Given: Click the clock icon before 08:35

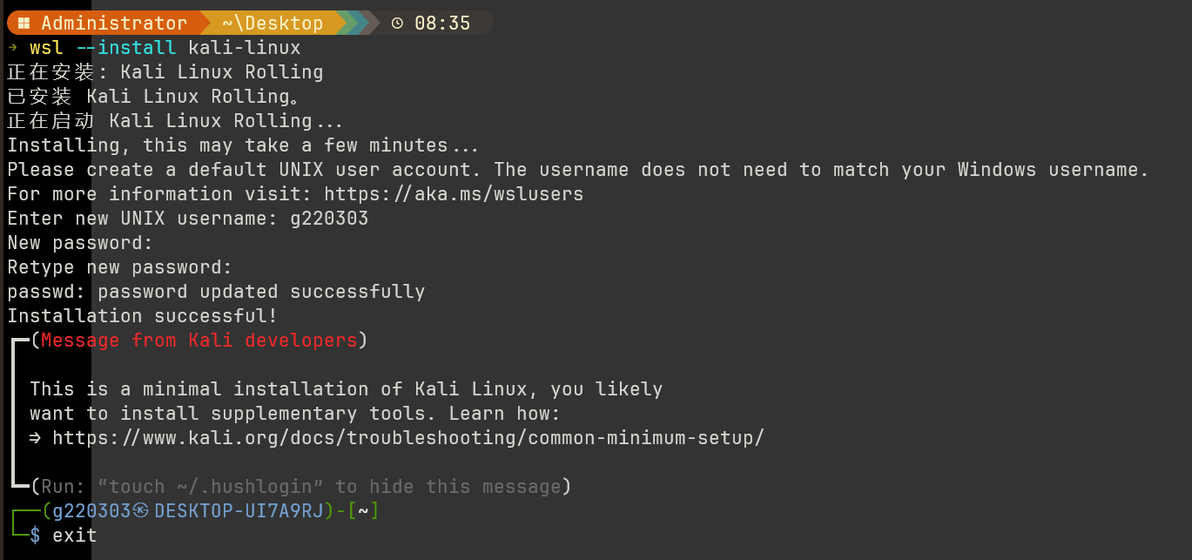Looking at the screenshot, I should [398, 23].
